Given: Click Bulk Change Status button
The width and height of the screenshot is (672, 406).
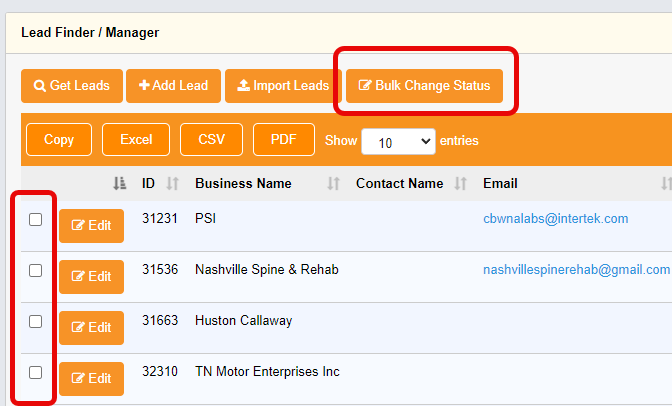Looking at the screenshot, I should click(424, 86).
